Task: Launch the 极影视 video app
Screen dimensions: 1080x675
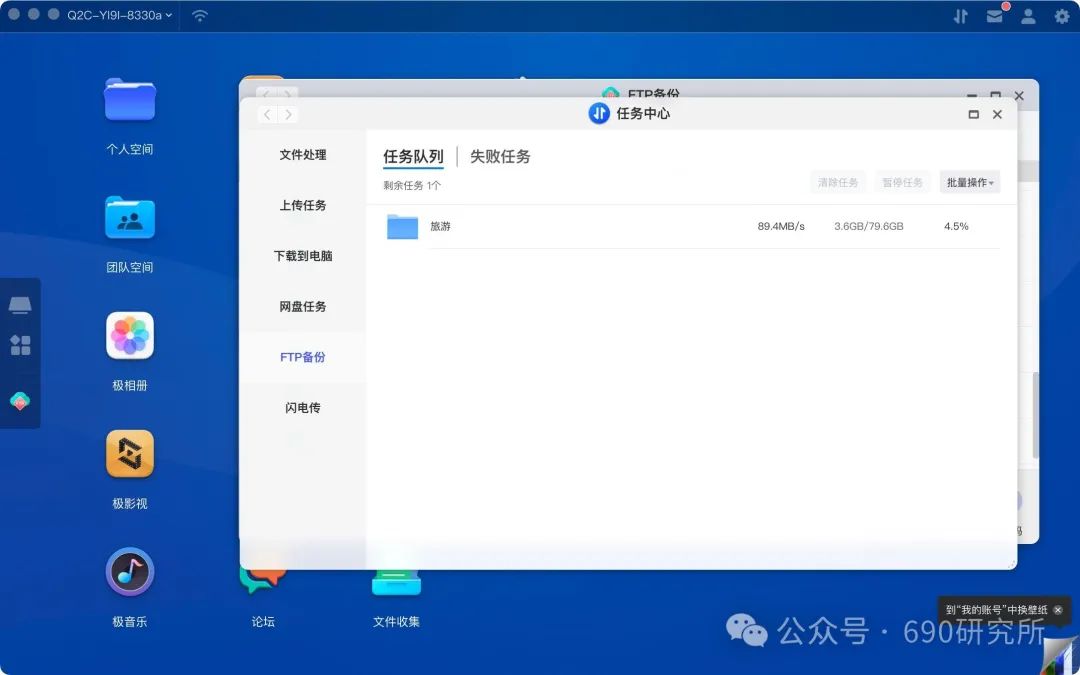Action: click(129, 453)
